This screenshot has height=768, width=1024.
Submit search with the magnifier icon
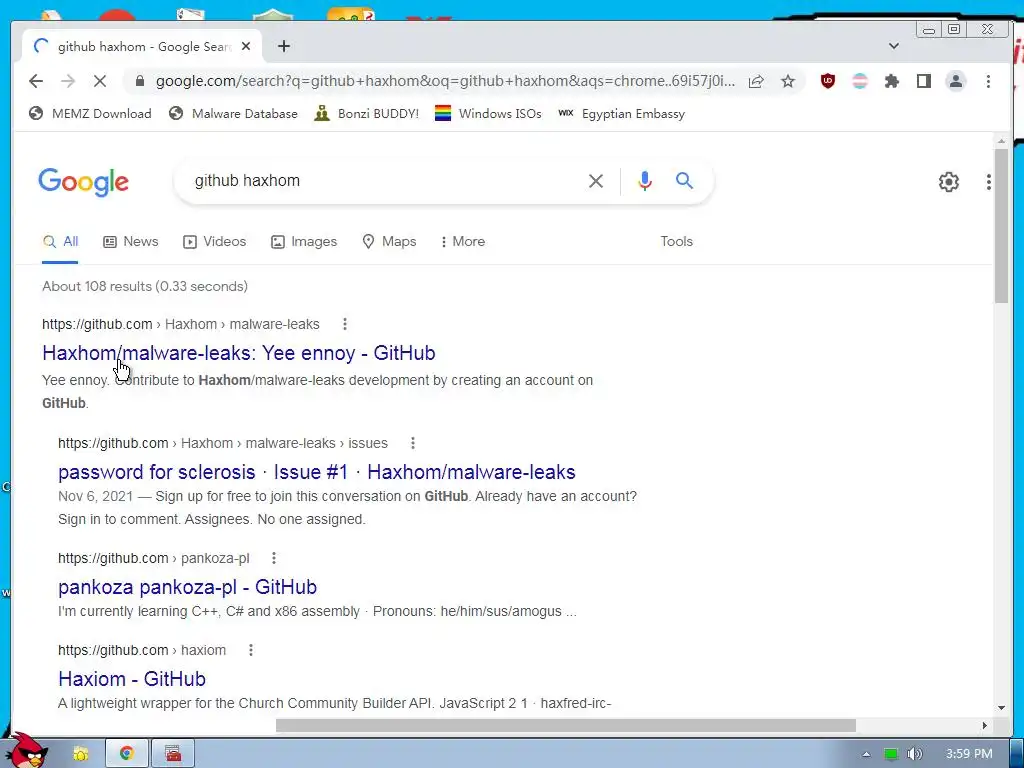pos(684,180)
